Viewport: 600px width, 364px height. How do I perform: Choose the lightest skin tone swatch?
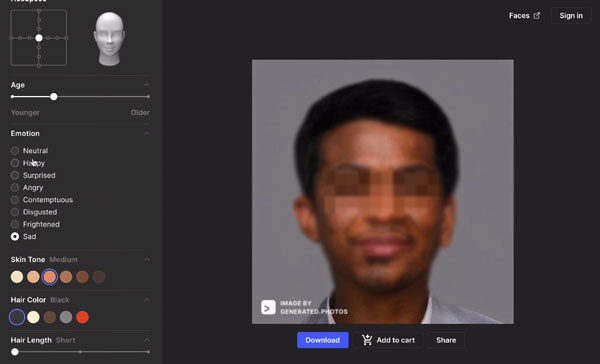[x=17, y=277]
